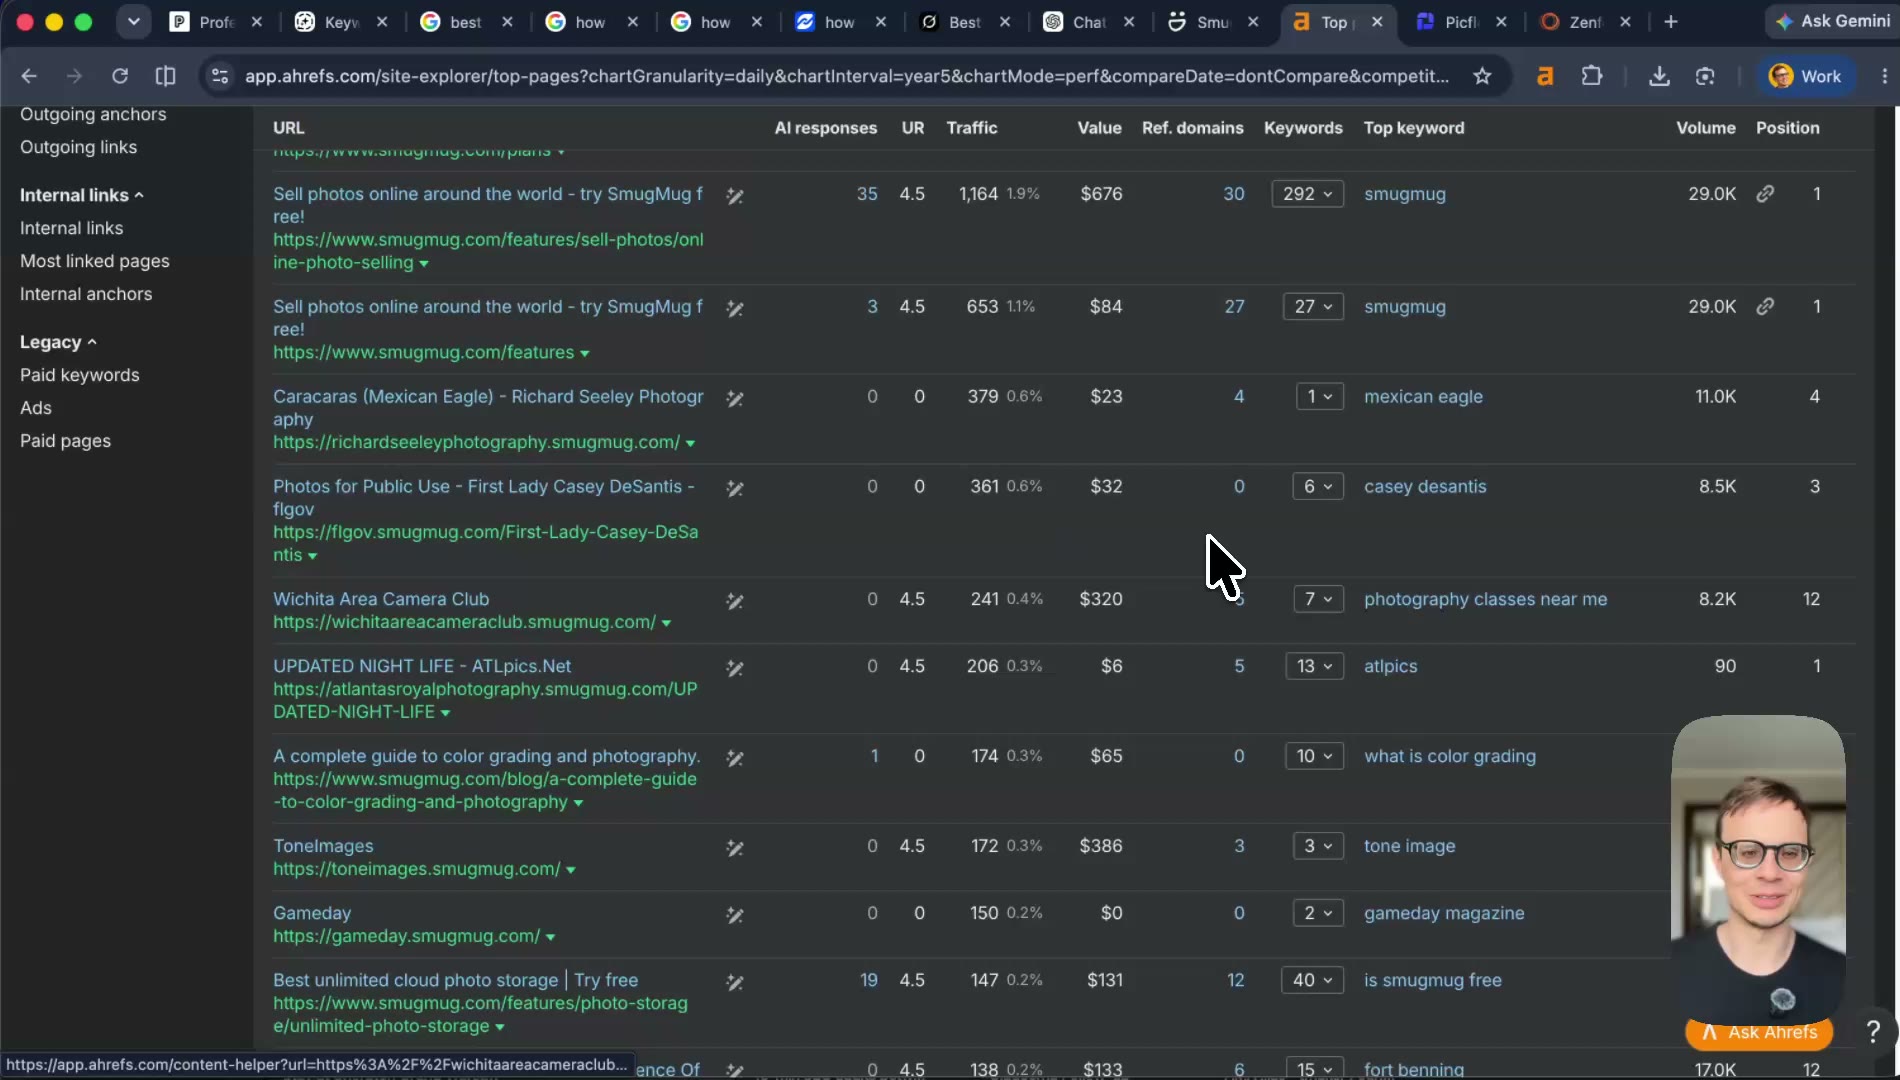Screen dimensions: 1900x1080
Task: Click the AI content helper icon for the Wichita Area Camera Club row
Action: [x=734, y=601]
